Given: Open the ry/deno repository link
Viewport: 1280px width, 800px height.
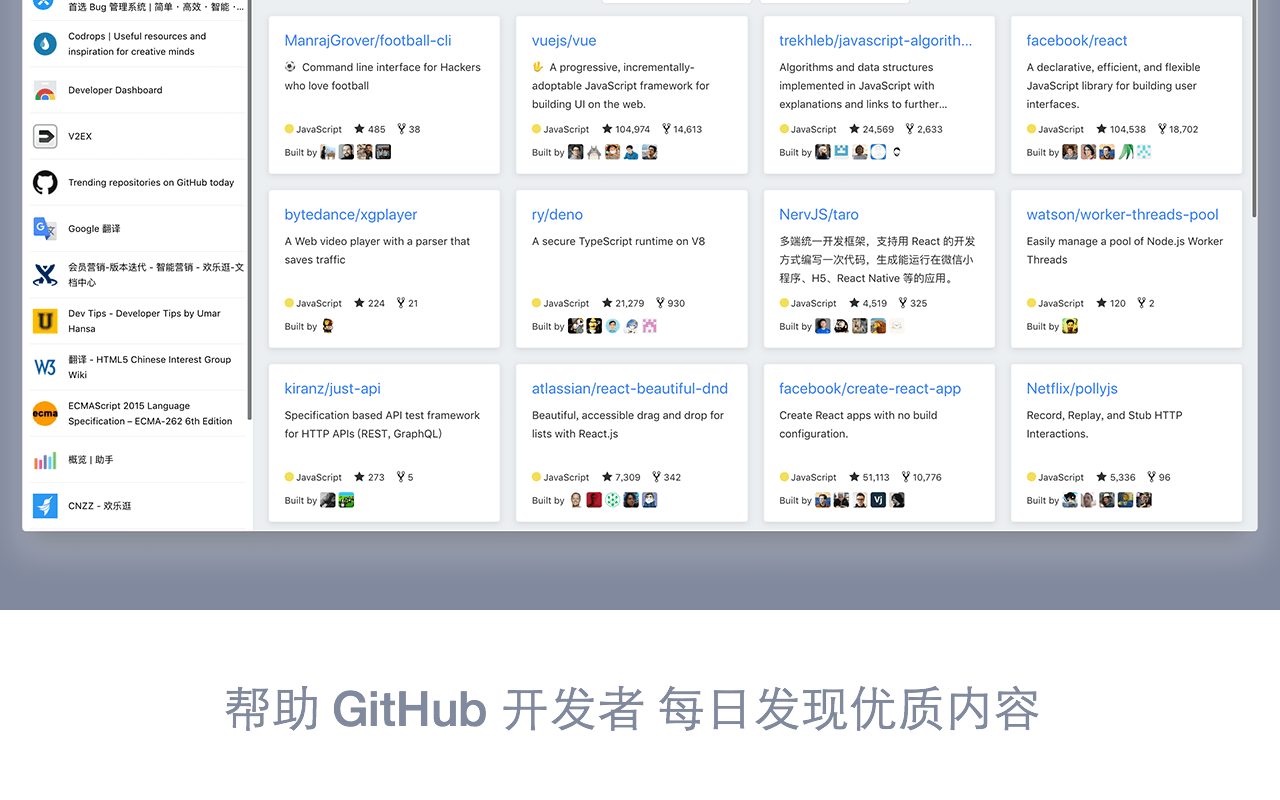Looking at the screenshot, I should (x=556, y=214).
